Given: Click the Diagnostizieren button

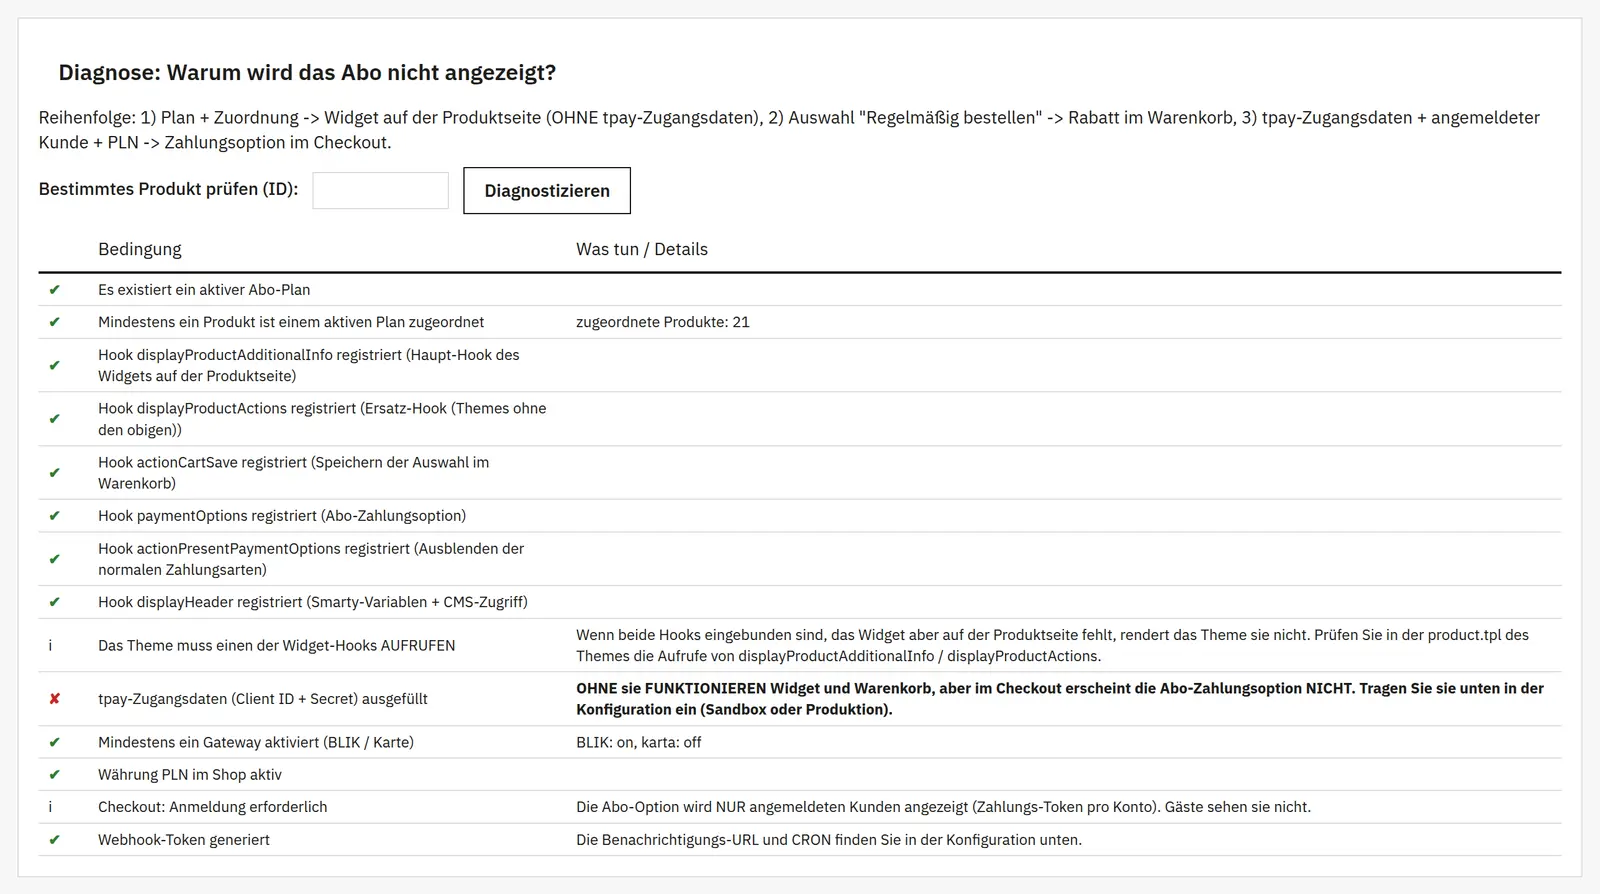Looking at the screenshot, I should (x=547, y=190).
